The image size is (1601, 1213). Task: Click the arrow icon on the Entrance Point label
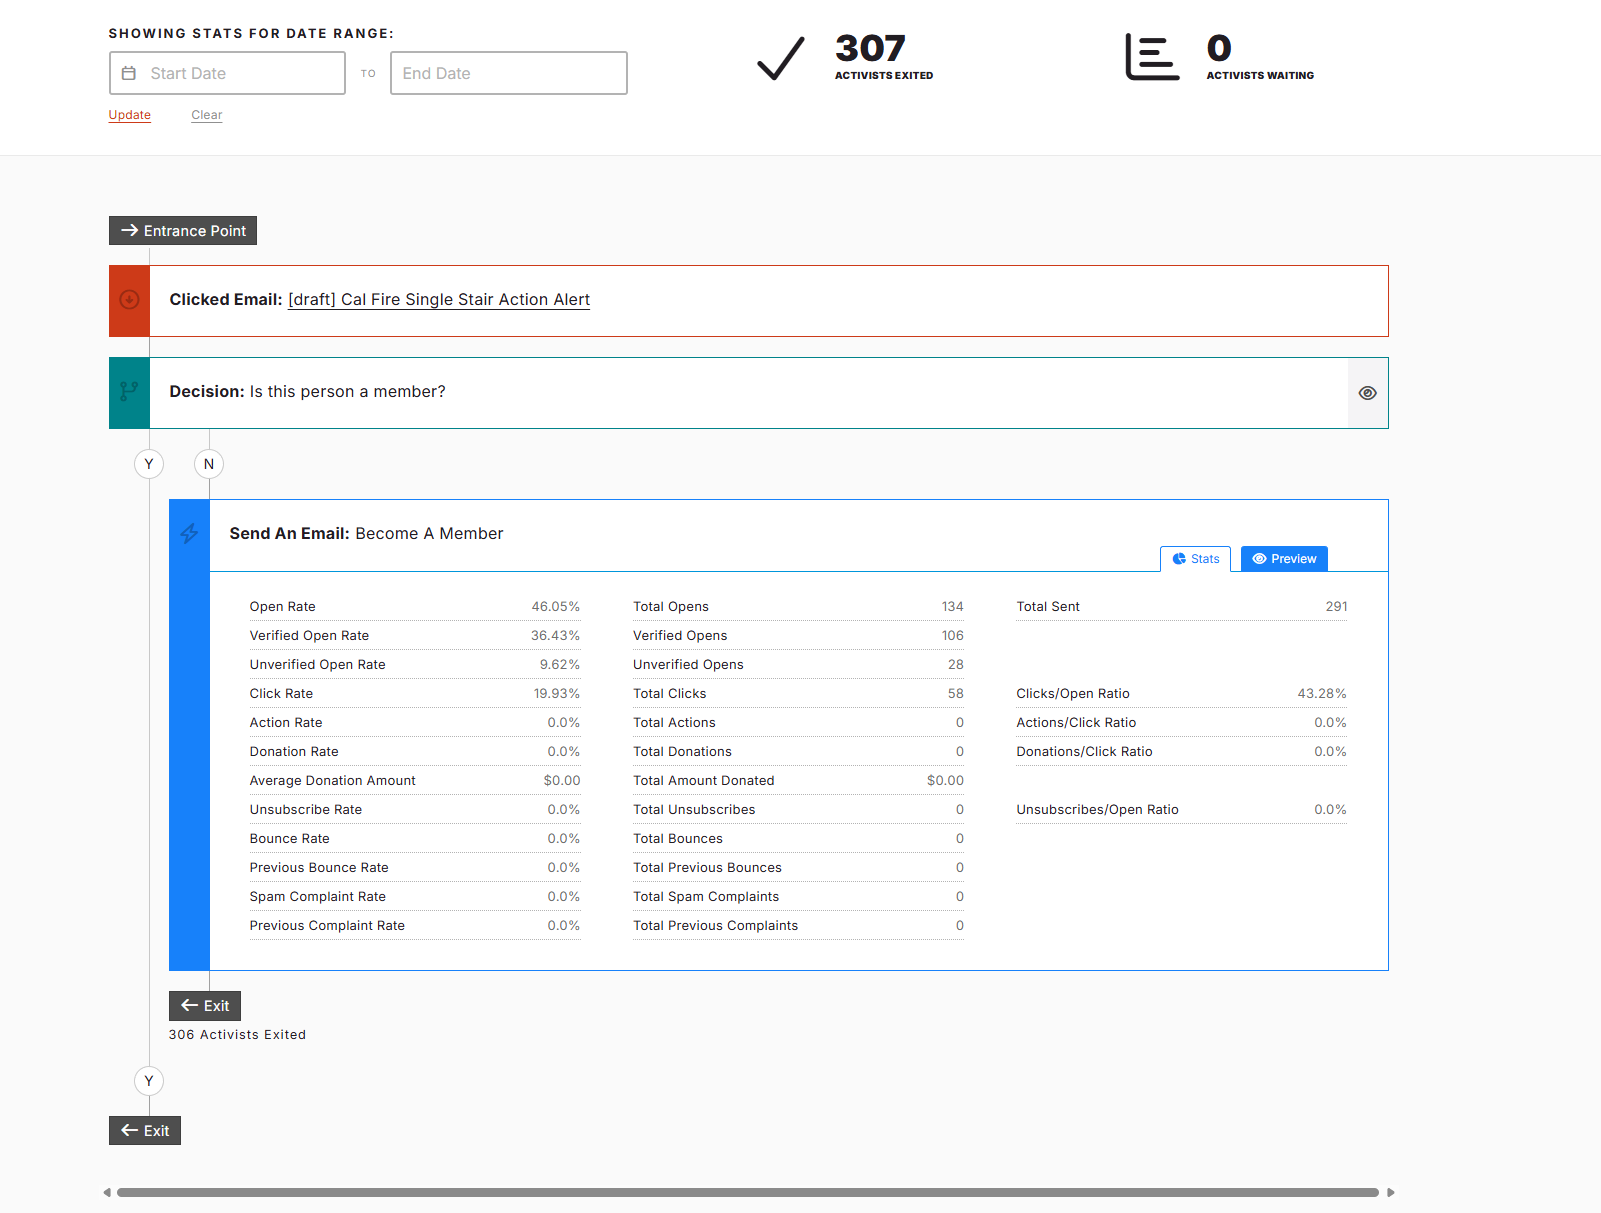coord(129,230)
